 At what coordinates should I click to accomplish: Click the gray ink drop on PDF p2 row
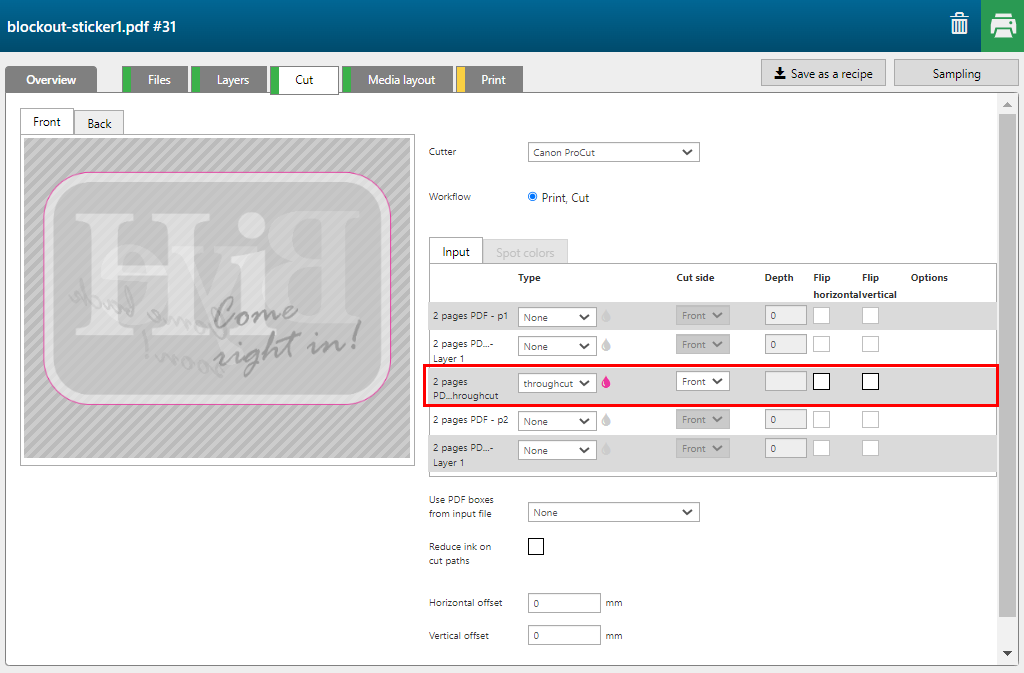tap(606, 420)
